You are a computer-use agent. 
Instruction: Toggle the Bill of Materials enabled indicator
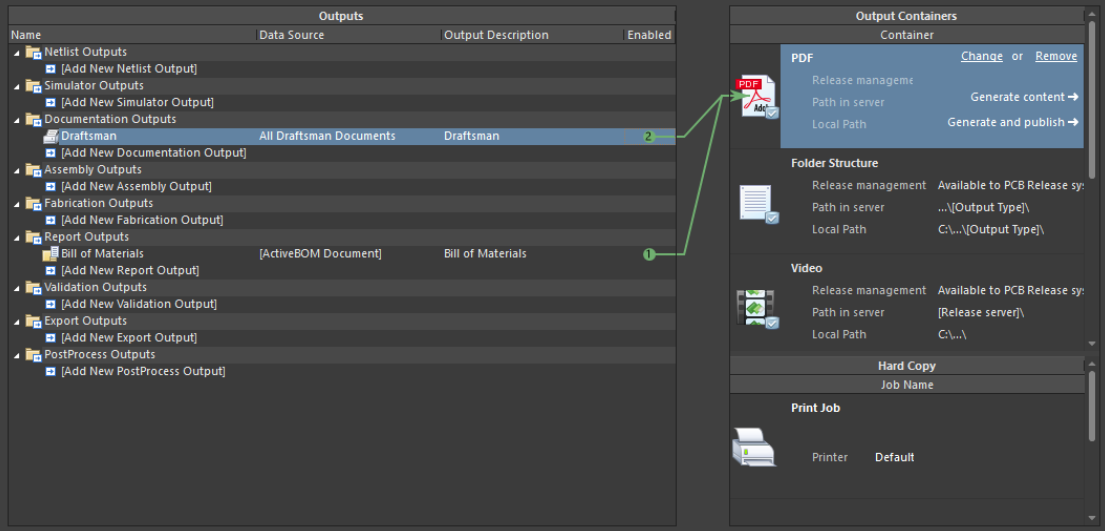[648, 254]
